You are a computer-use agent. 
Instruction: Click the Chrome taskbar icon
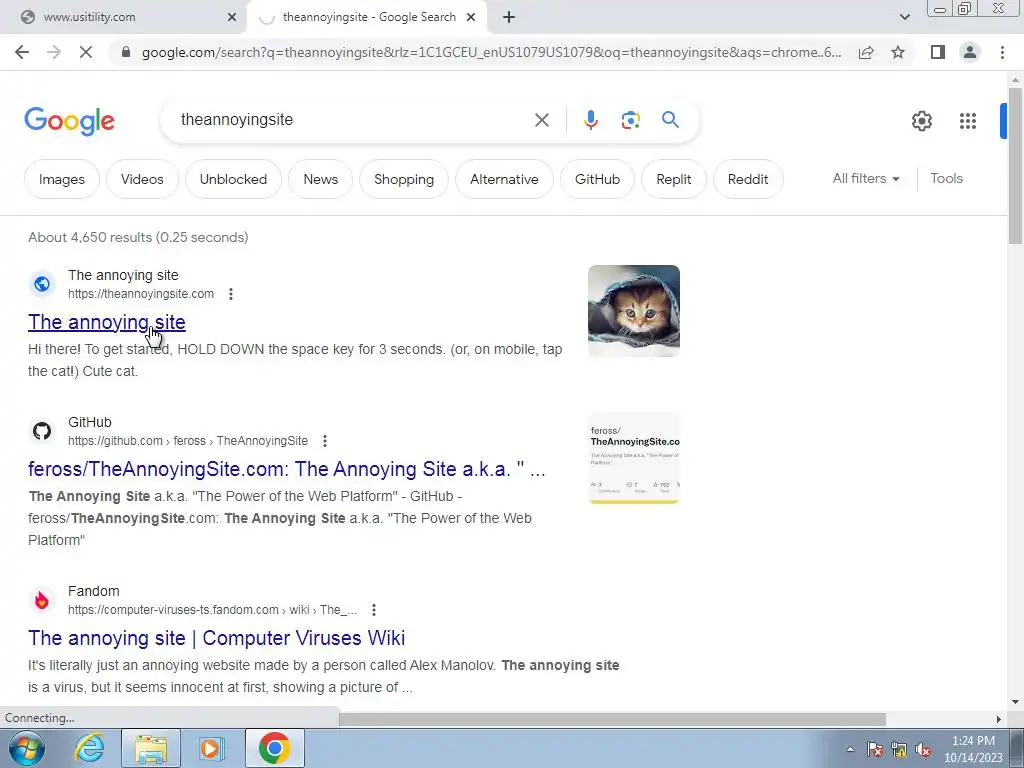pos(274,748)
